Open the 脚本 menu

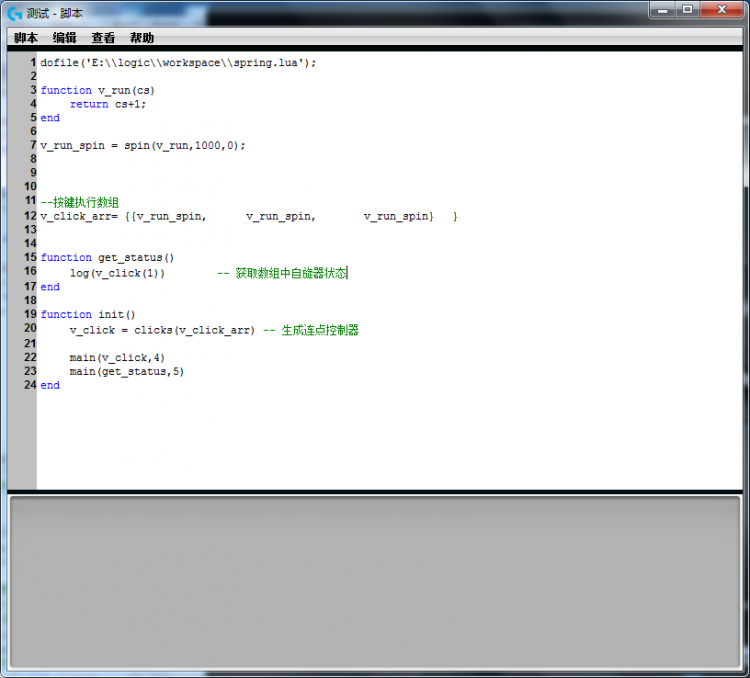click(26, 38)
